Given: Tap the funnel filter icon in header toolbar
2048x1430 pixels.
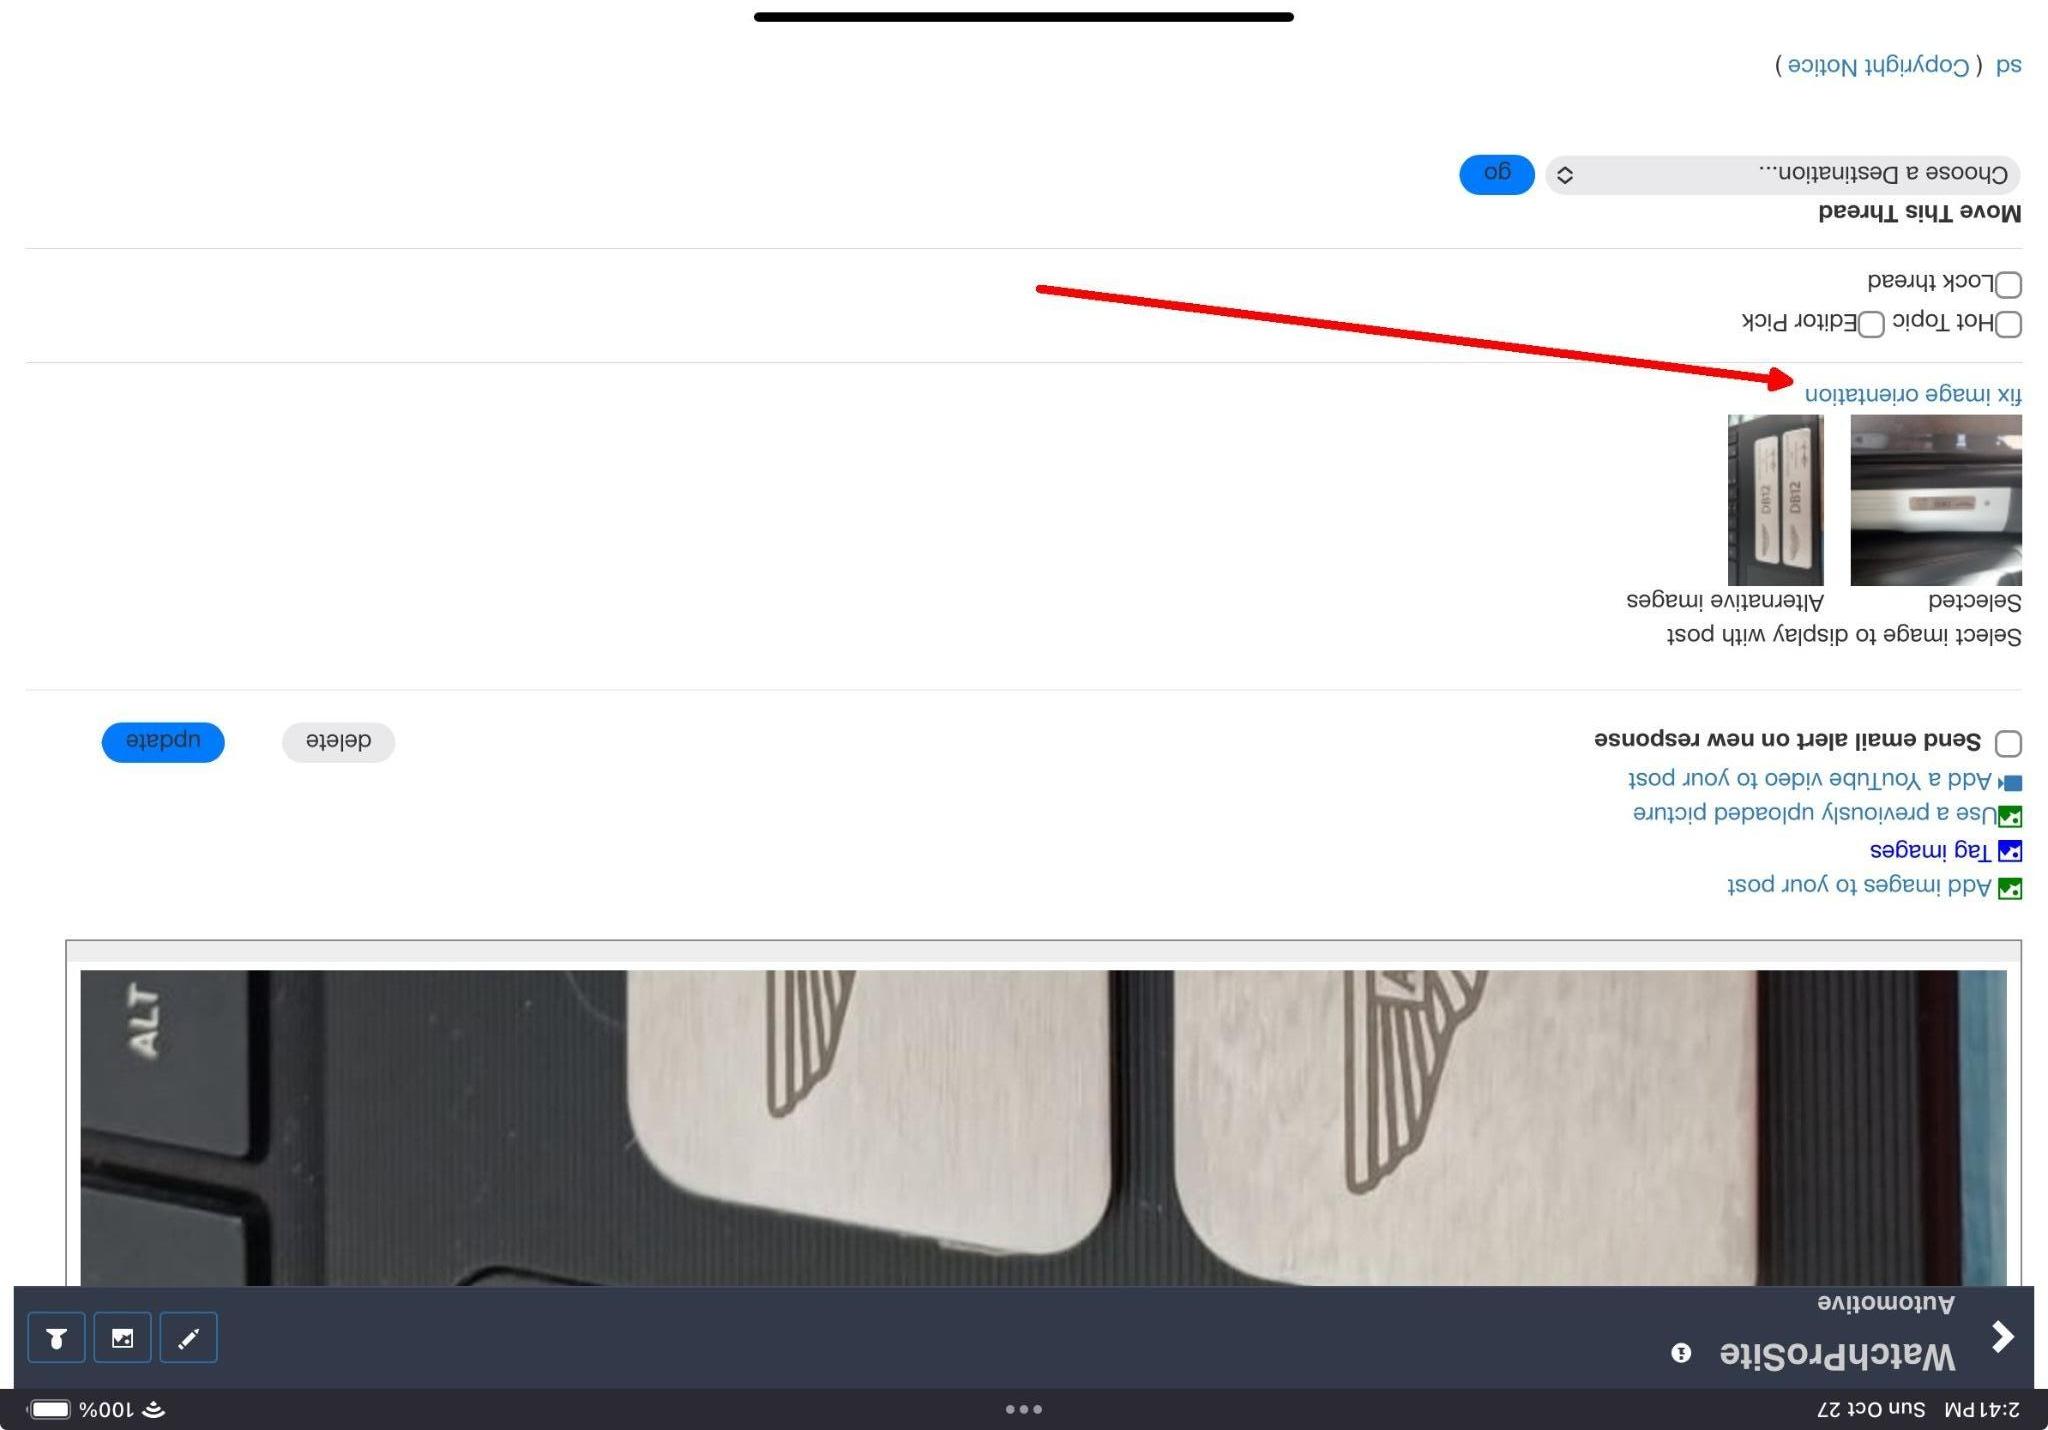Looking at the screenshot, I should point(56,1337).
